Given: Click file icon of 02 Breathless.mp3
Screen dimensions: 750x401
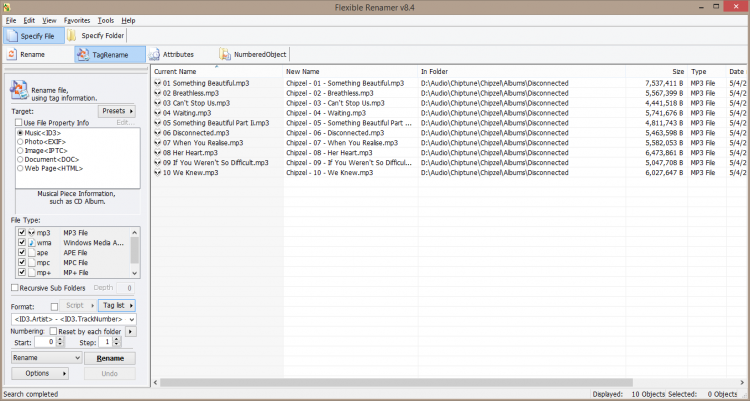Looking at the screenshot, I should coord(157,93).
